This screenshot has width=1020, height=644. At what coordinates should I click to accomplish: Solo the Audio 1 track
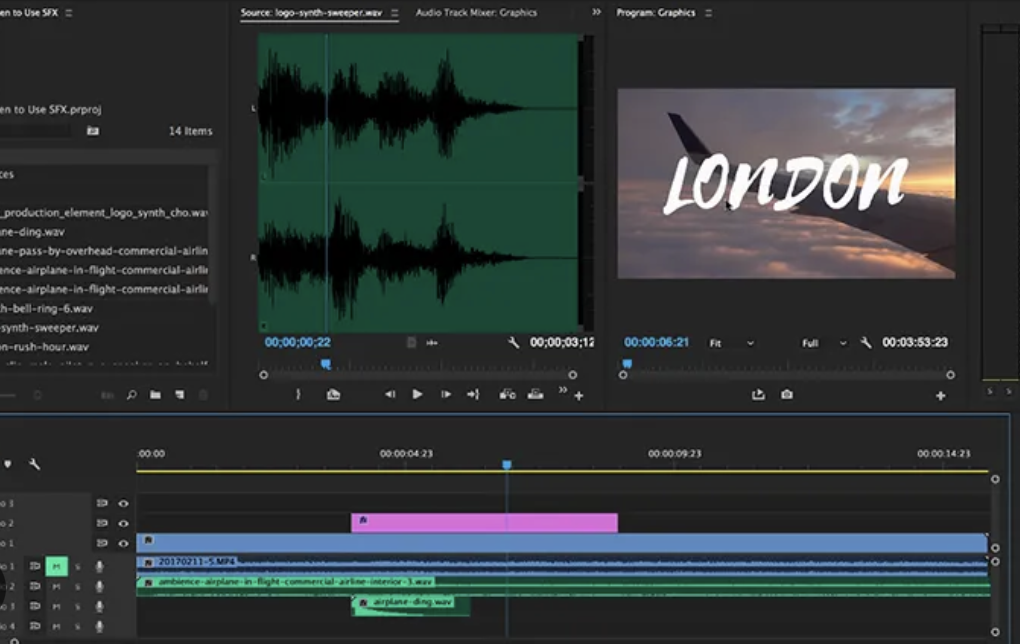77,567
